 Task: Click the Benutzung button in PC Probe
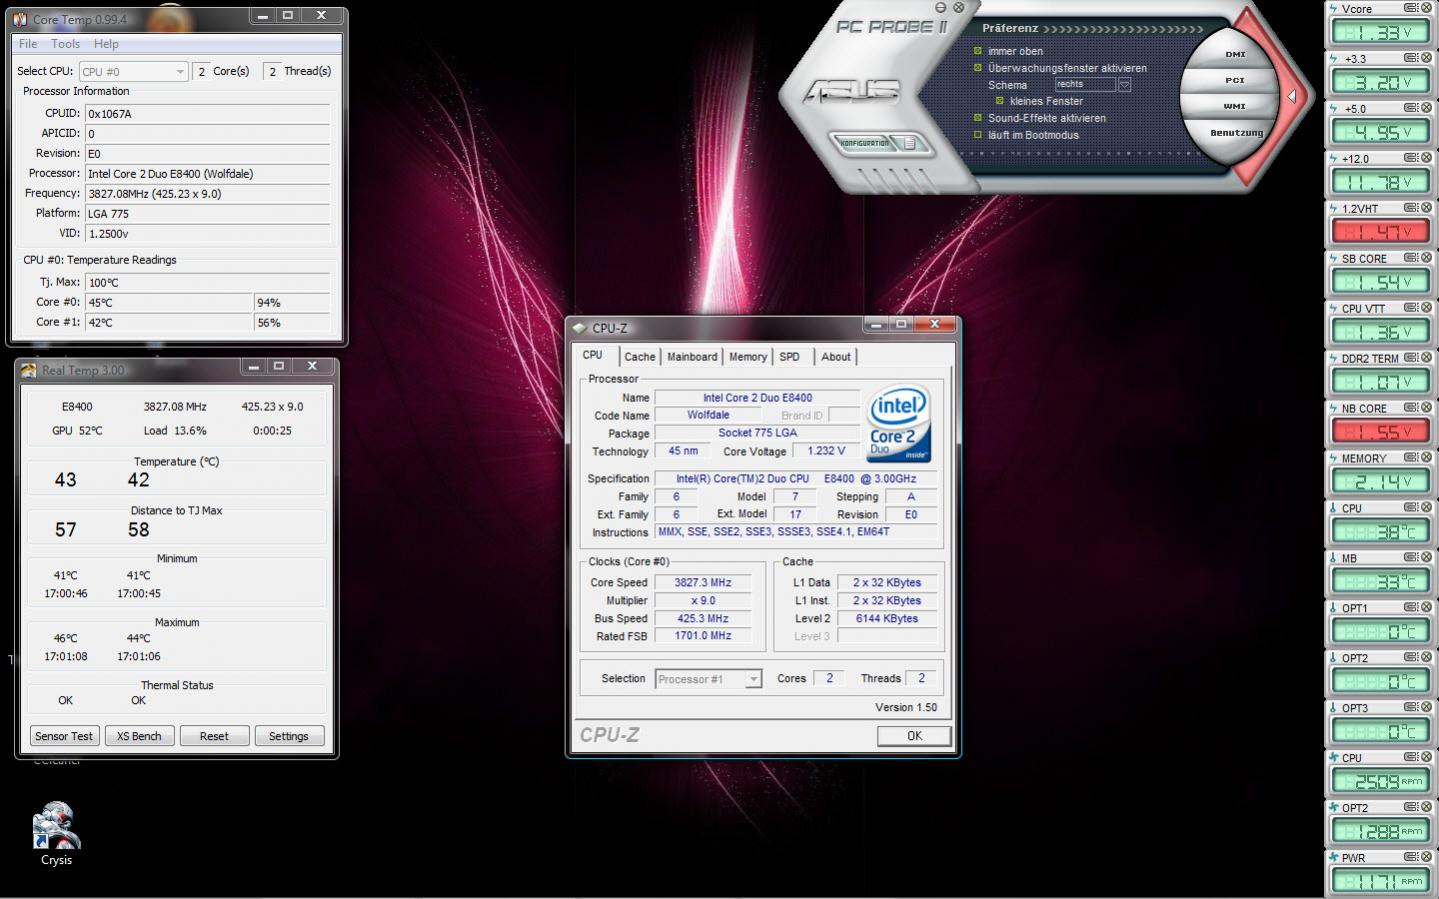coord(1236,132)
